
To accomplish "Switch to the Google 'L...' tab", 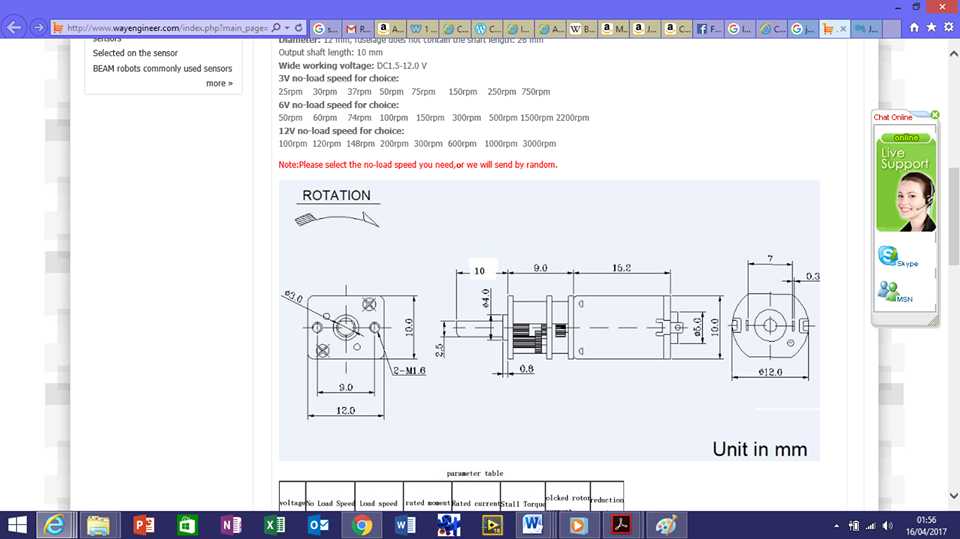I will click(x=740, y=28).
